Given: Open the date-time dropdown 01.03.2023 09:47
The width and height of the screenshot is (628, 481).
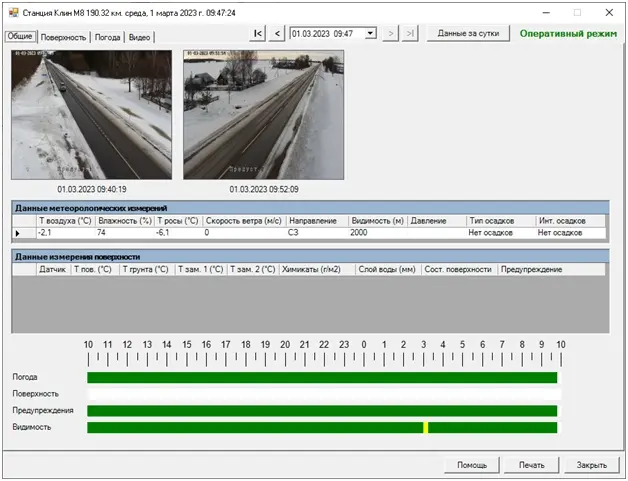Looking at the screenshot, I should 371,33.
